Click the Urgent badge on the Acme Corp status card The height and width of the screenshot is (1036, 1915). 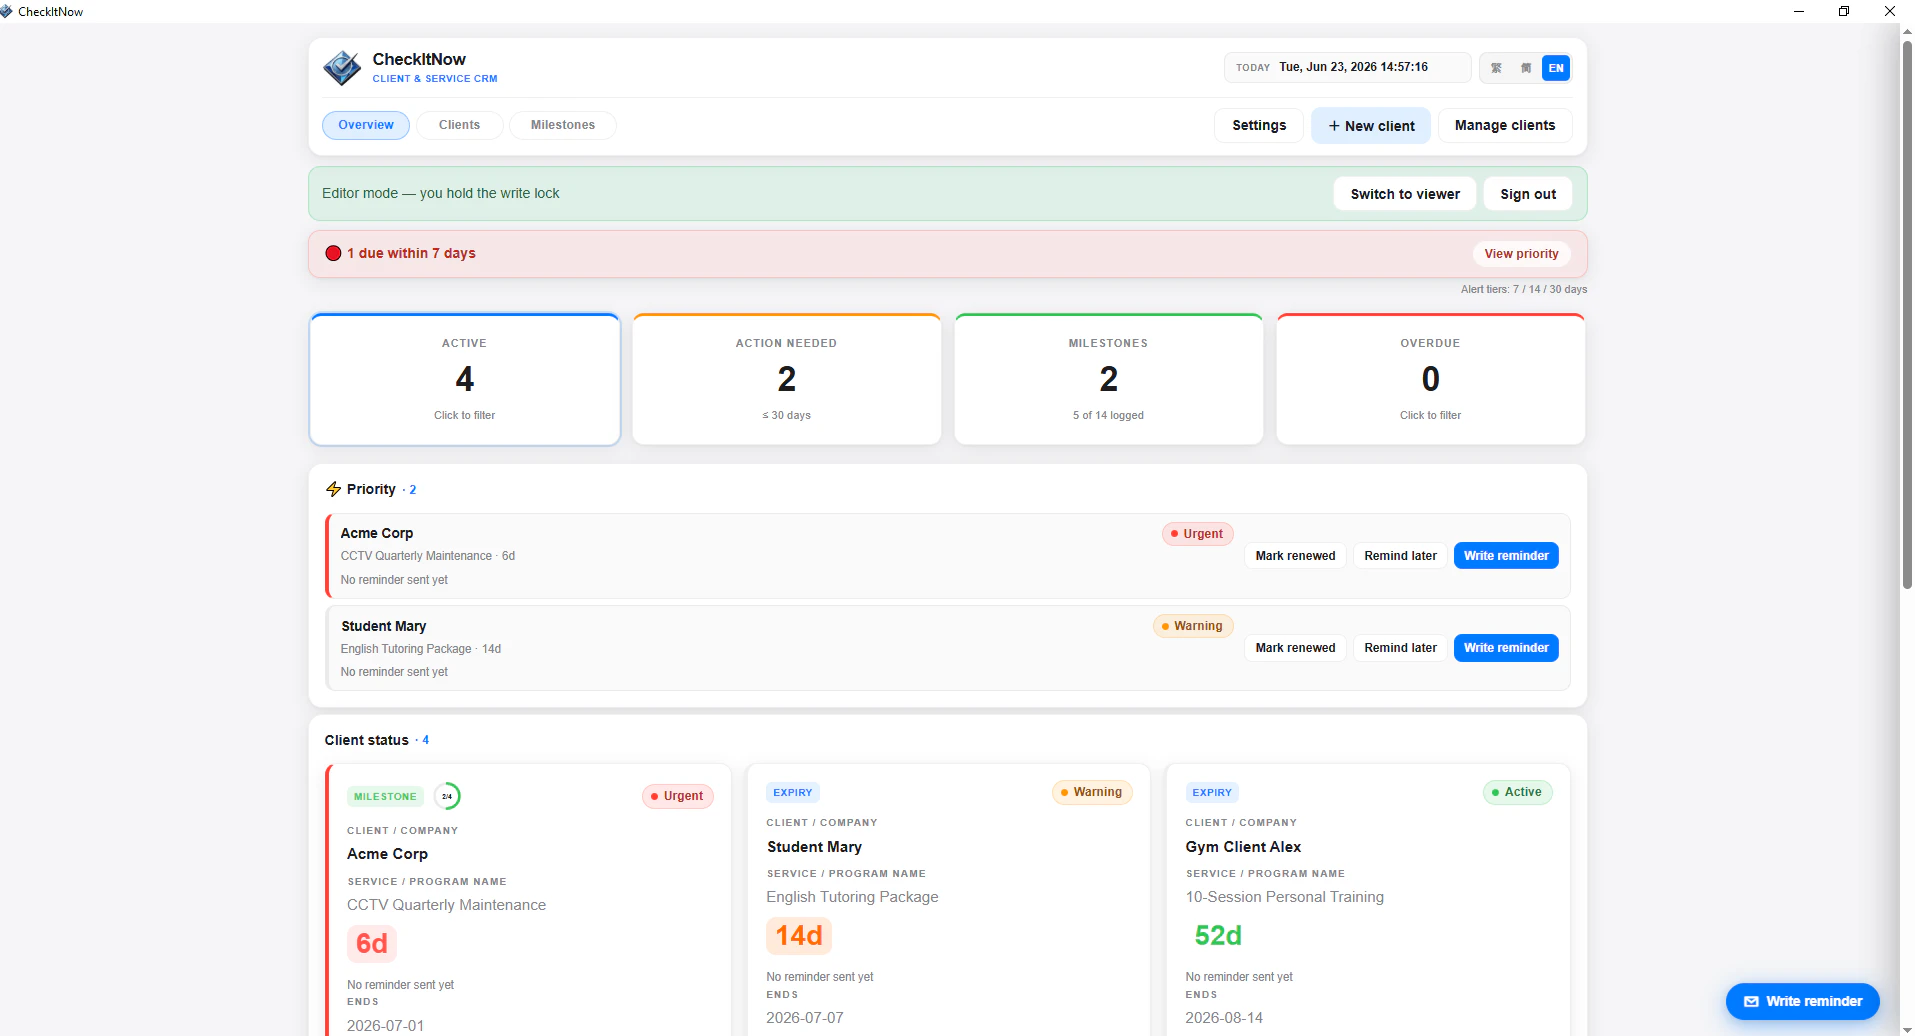[677, 796]
